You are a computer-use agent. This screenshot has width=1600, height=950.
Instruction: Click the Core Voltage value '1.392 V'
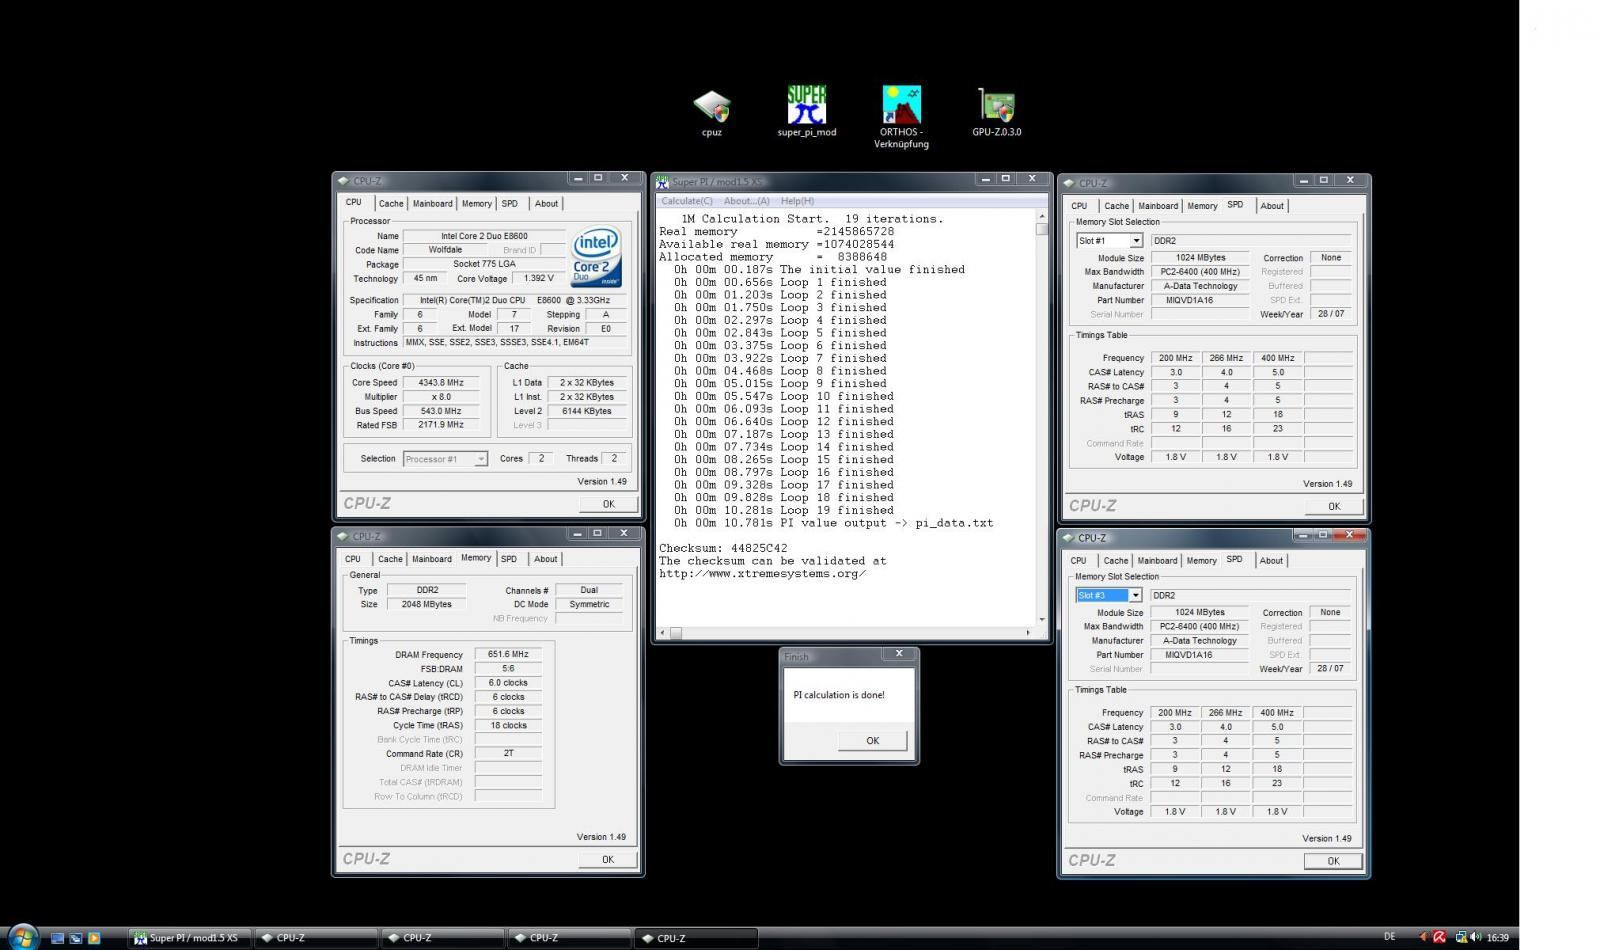540,279
